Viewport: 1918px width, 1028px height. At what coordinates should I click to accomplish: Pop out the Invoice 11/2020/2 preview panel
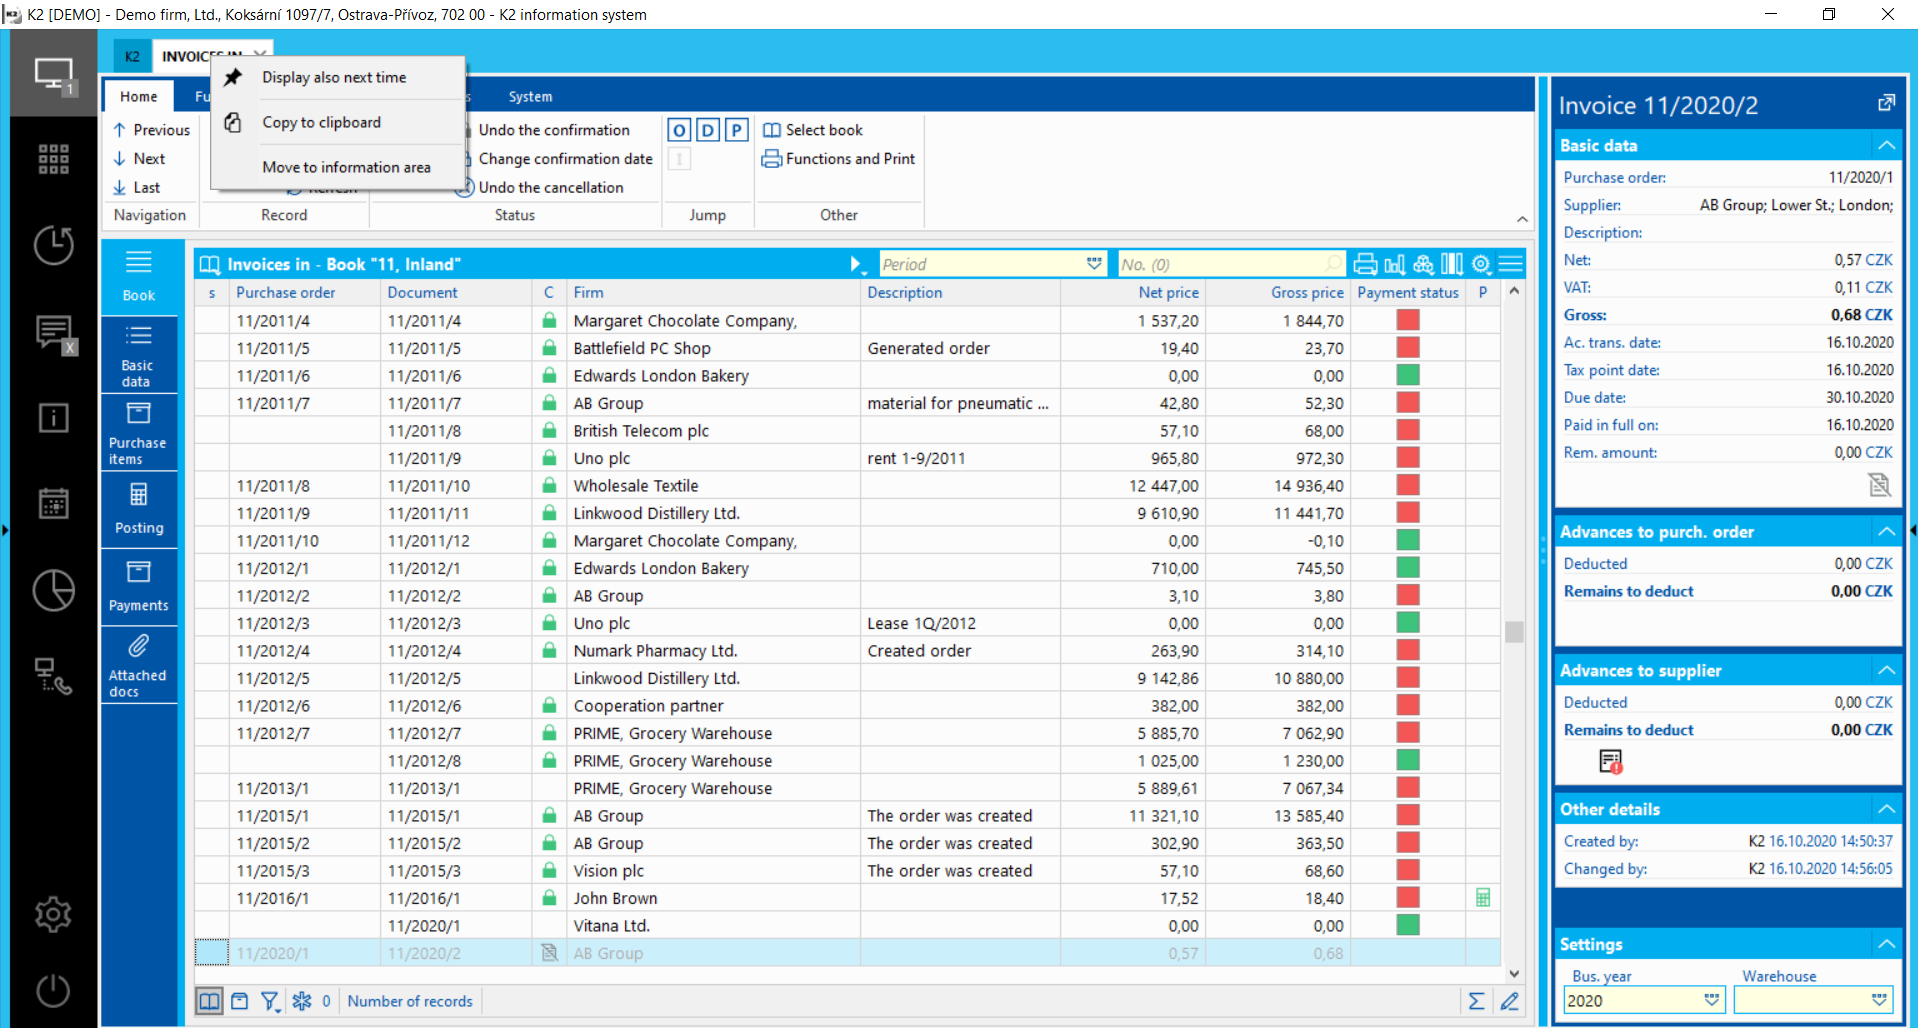tap(1886, 103)
